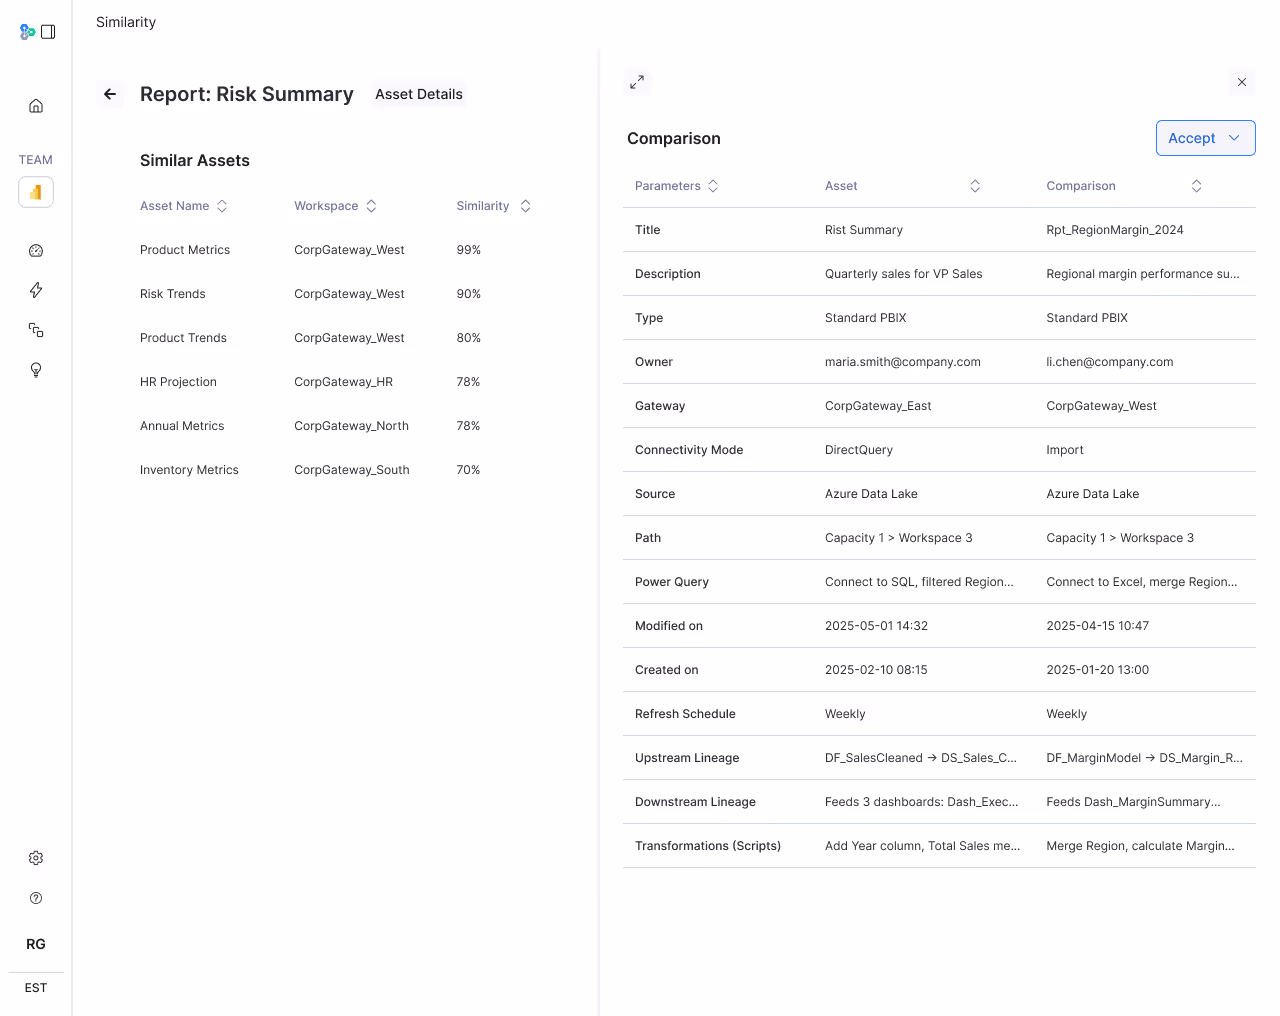Click the Regional margin performance description
Screen dimensions: 1280x1016
coord(1143,274)
